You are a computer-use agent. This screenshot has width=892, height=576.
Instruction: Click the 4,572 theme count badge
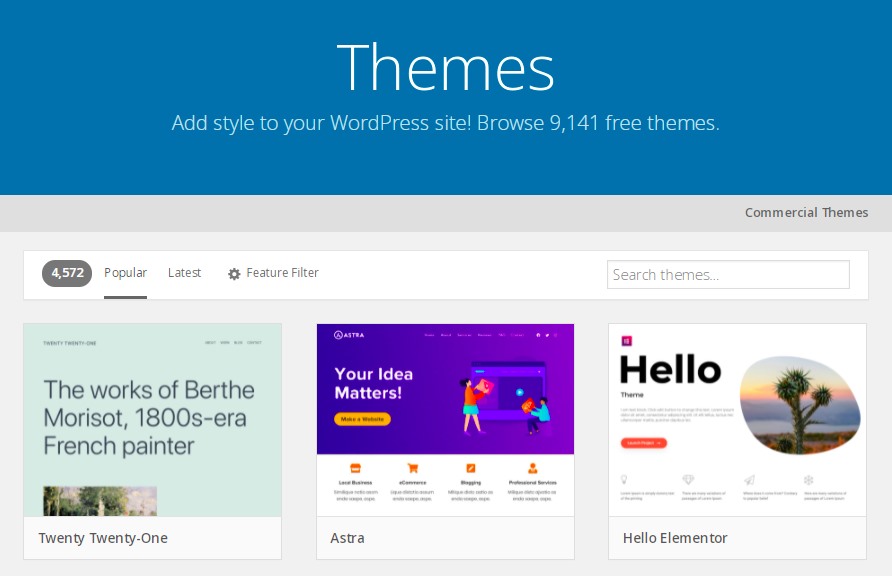point(67,274)
